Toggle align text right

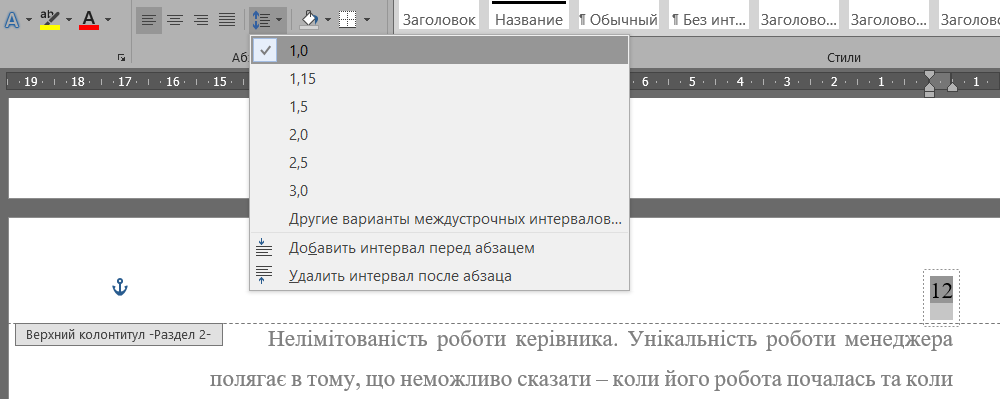(201, 20)
